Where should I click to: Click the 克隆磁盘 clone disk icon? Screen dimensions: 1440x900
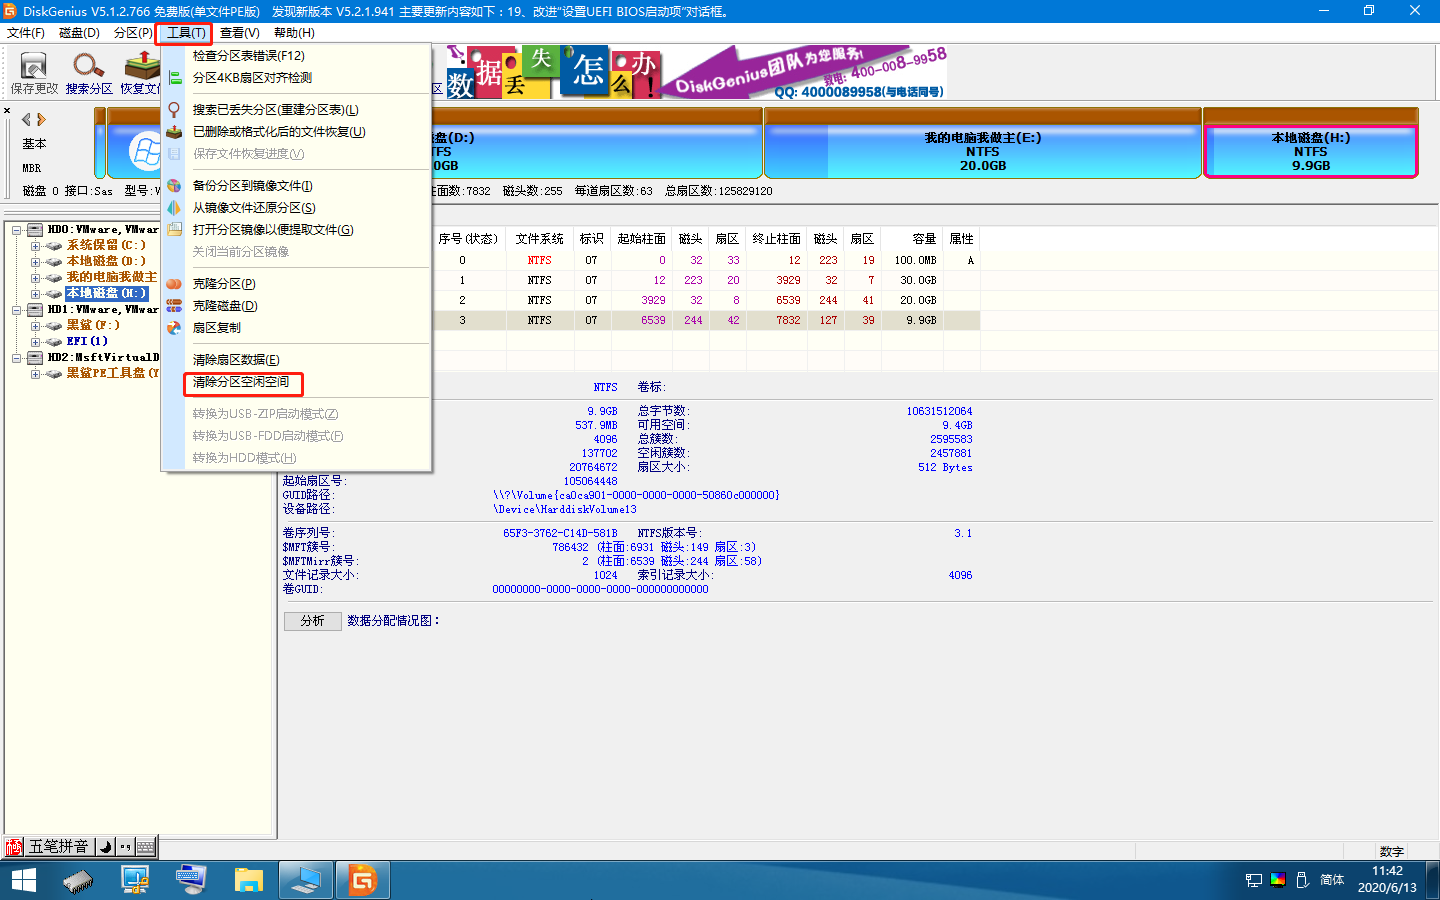[x=175, y=306]
